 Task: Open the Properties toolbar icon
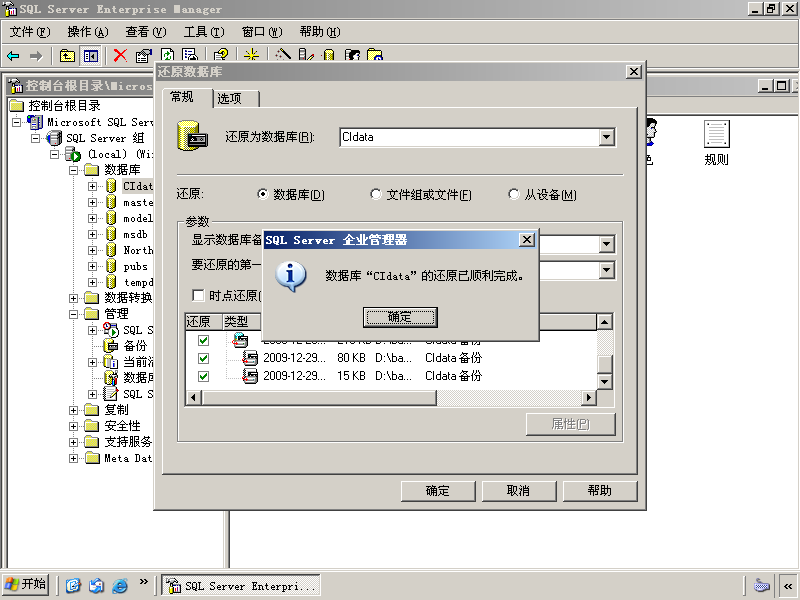point(143,56)
